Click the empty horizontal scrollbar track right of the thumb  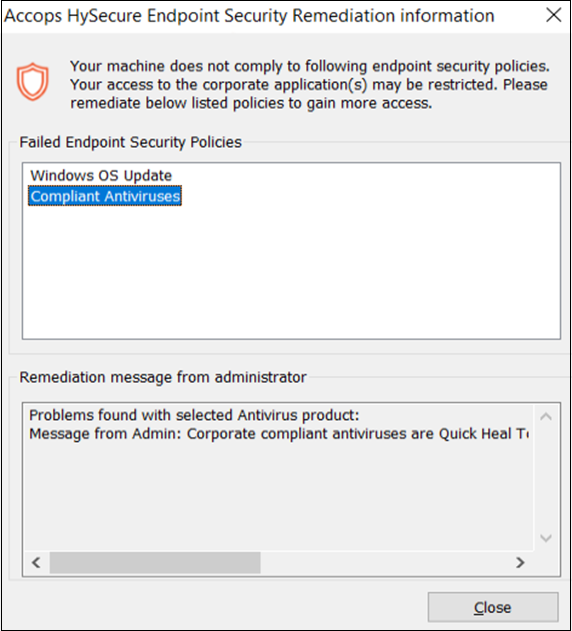[384, 562]
